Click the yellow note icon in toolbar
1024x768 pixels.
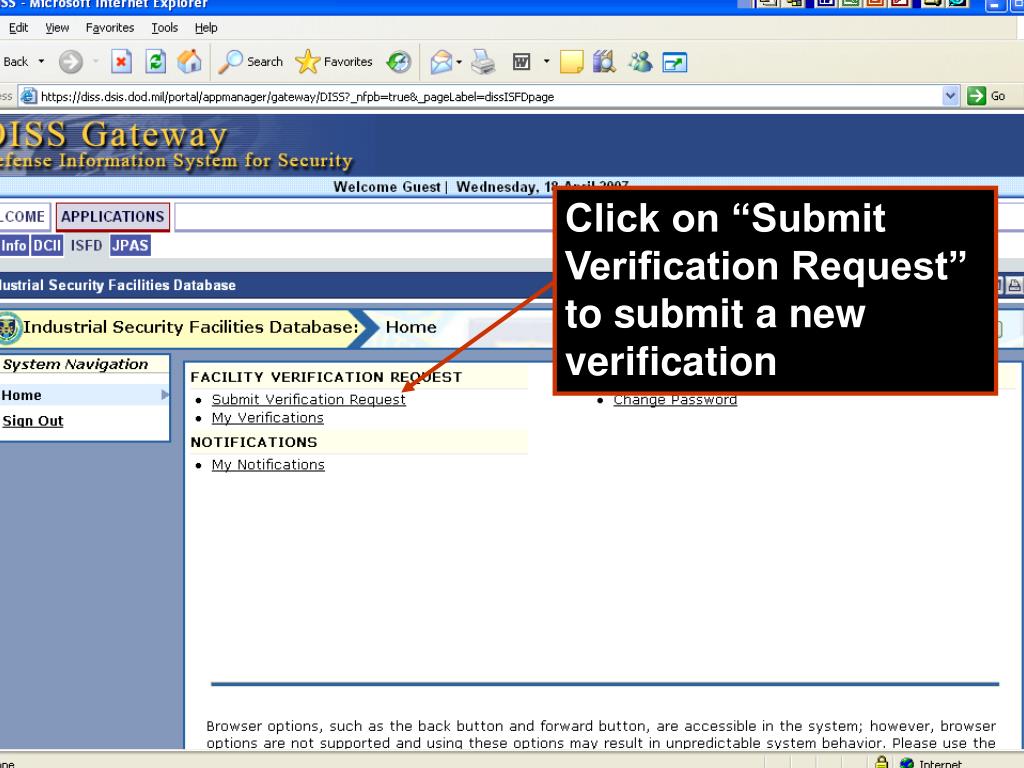[571, 62]
